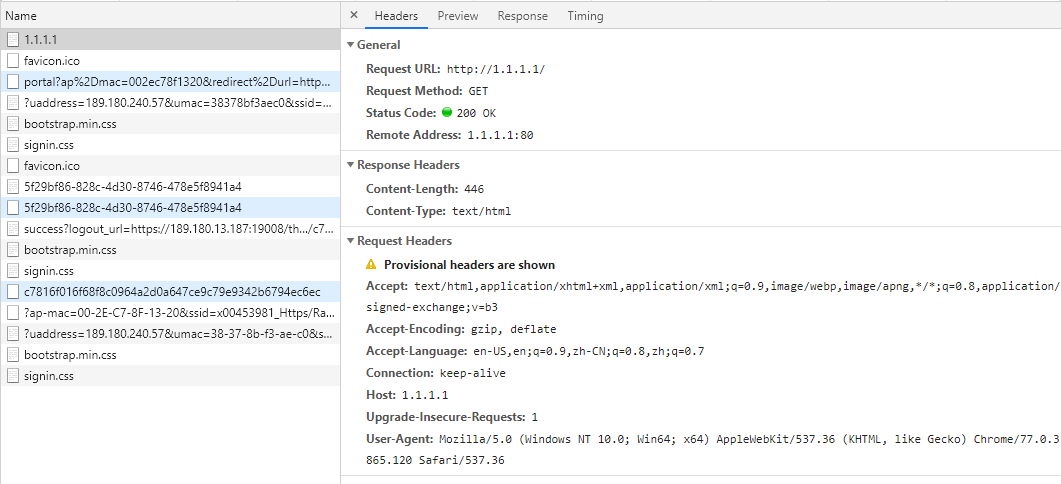Collapse the Request Headers section
1061x484 pixels.
click(349, 241)
